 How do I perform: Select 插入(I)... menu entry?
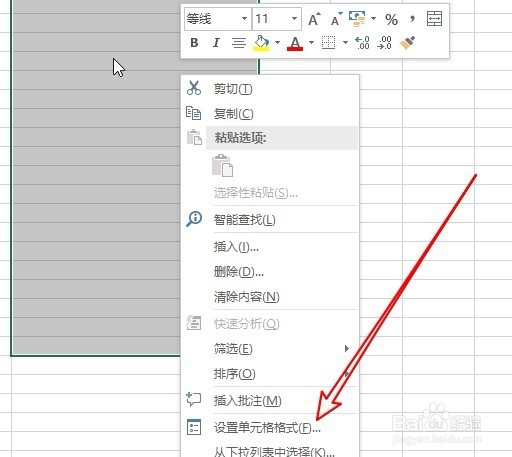point(270,247)
